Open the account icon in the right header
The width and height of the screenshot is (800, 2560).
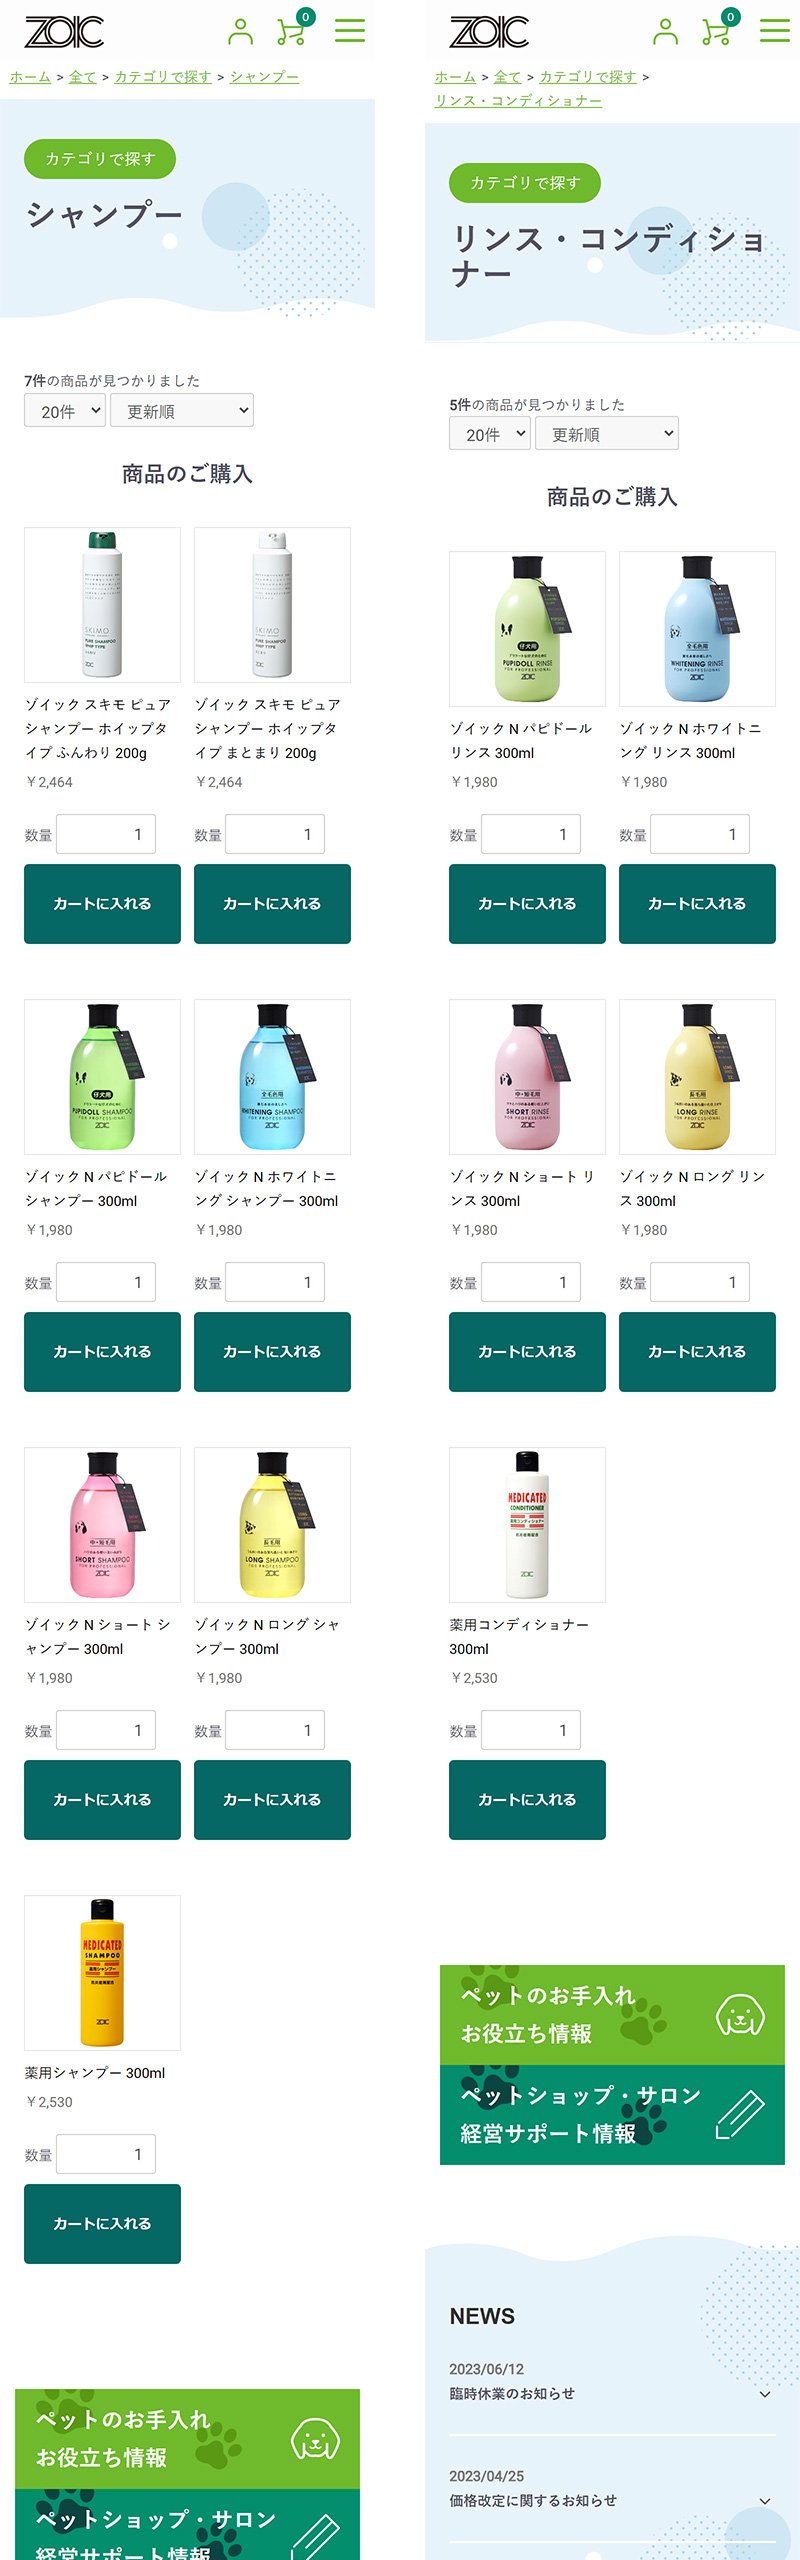665,32
